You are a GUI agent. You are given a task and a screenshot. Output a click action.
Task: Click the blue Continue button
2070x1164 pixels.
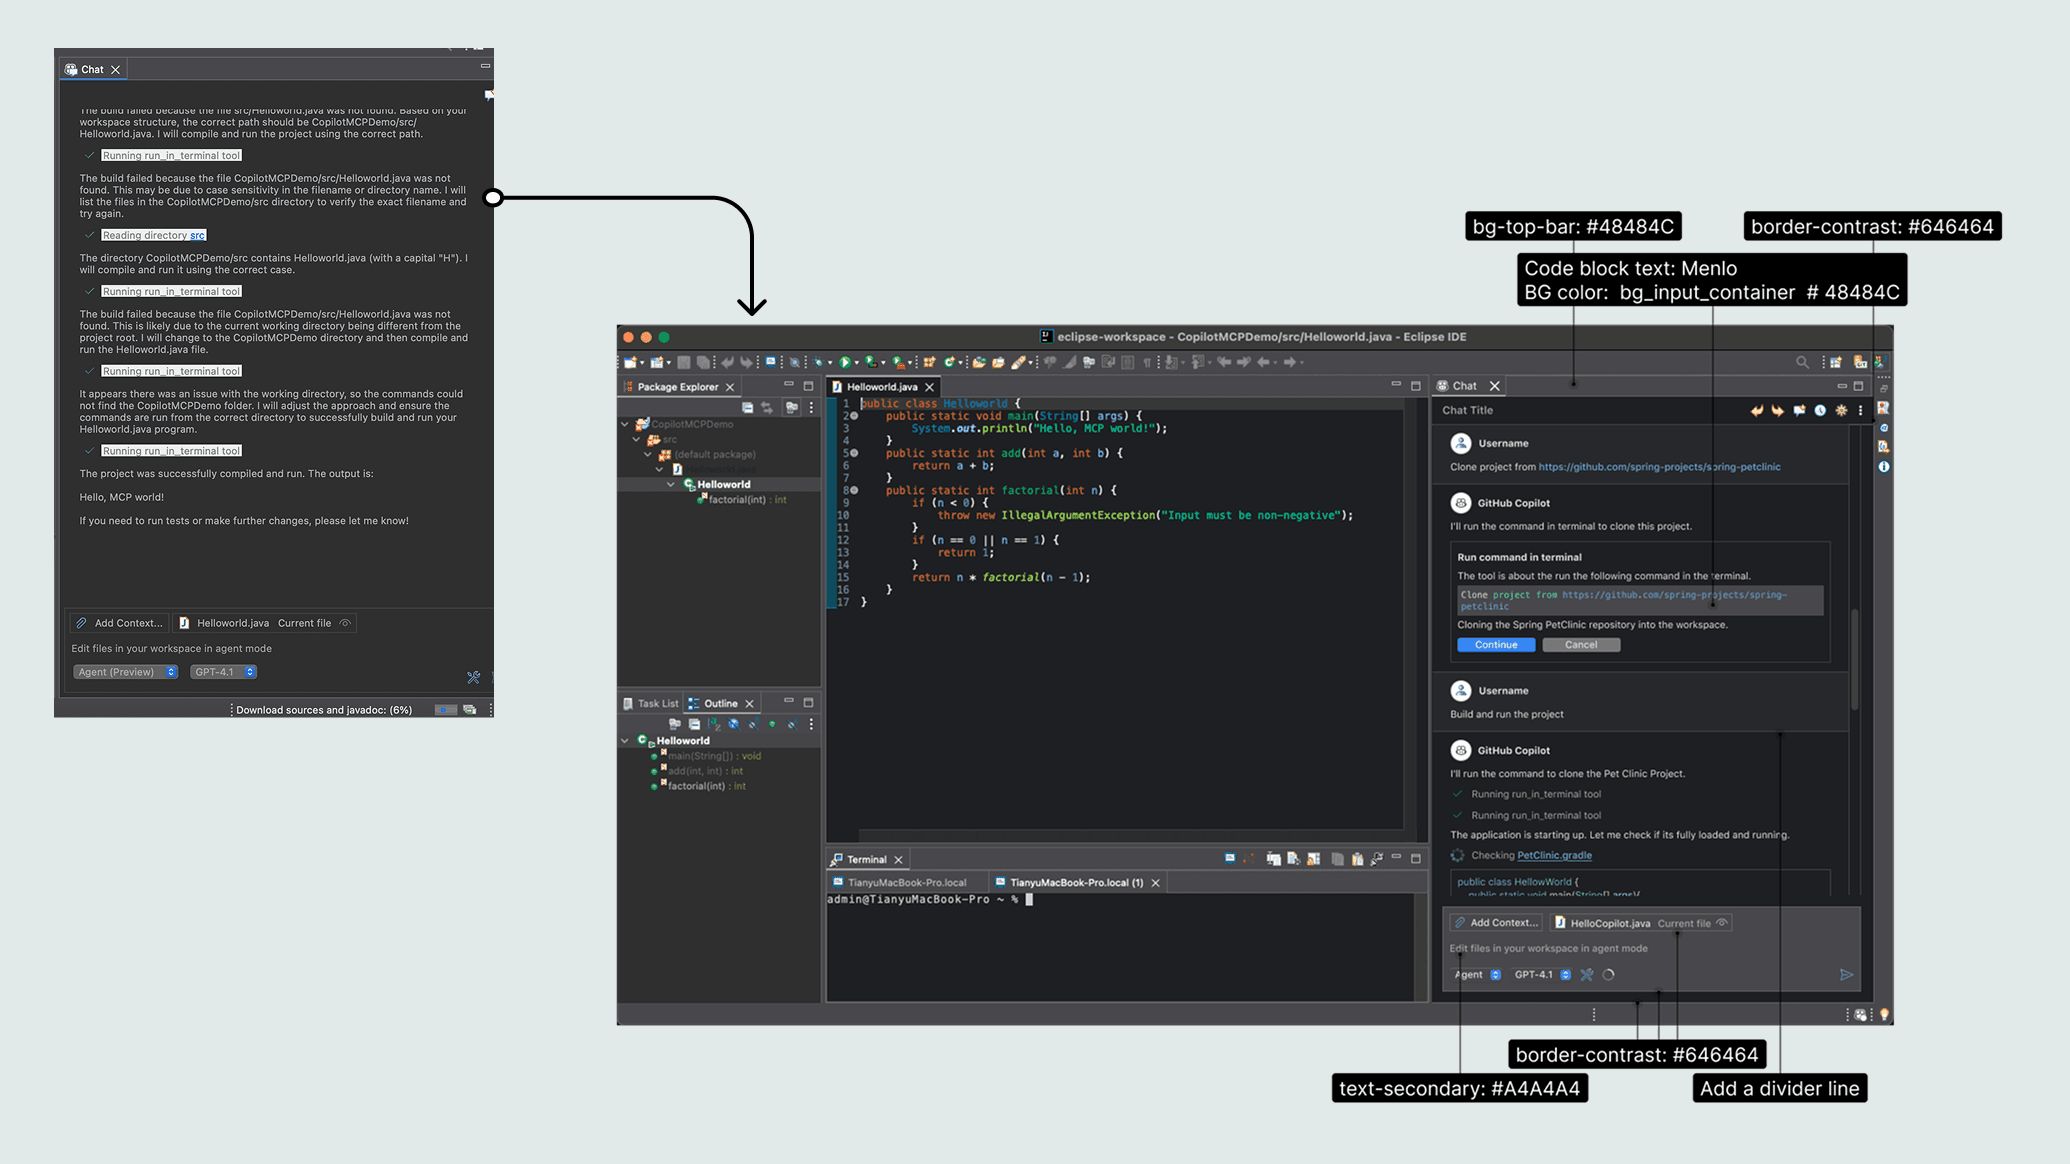click(x=1496, y=645)
